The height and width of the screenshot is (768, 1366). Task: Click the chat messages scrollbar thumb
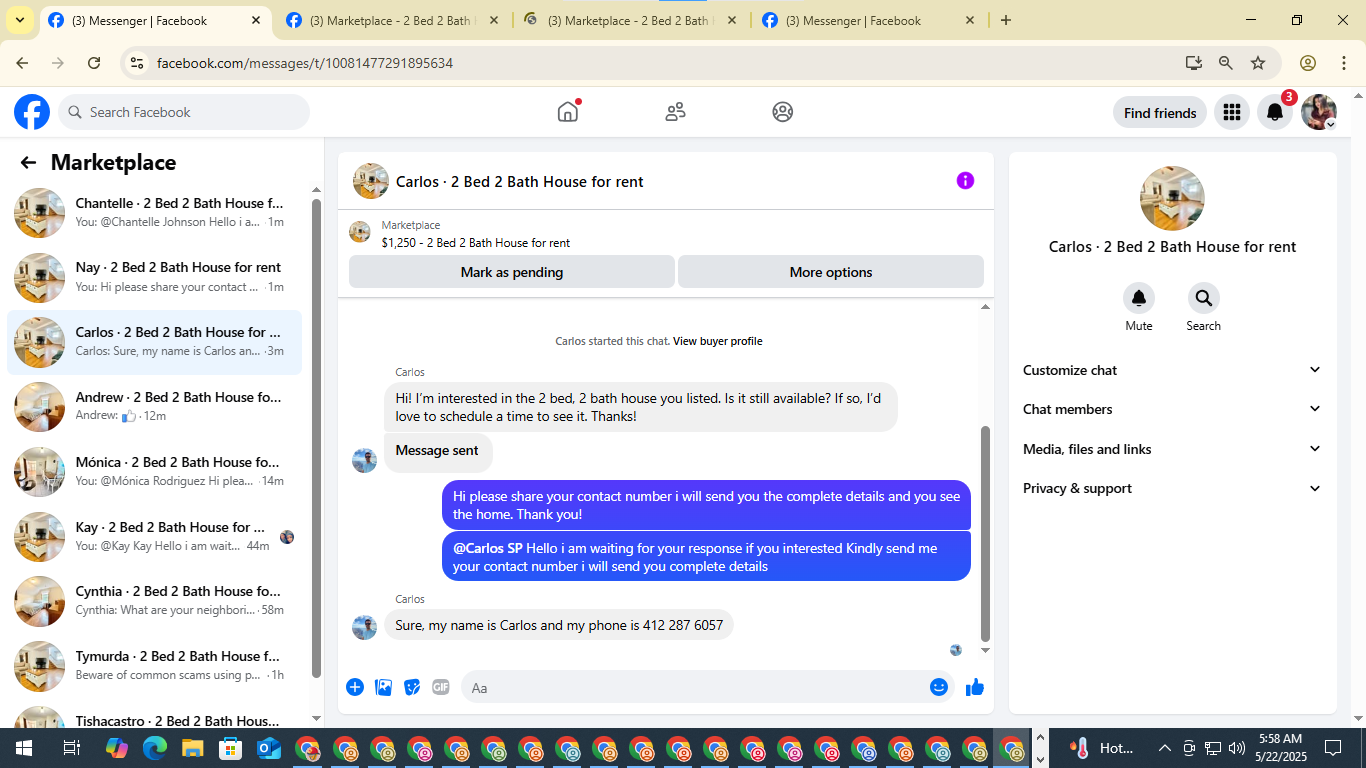[985, 533]
